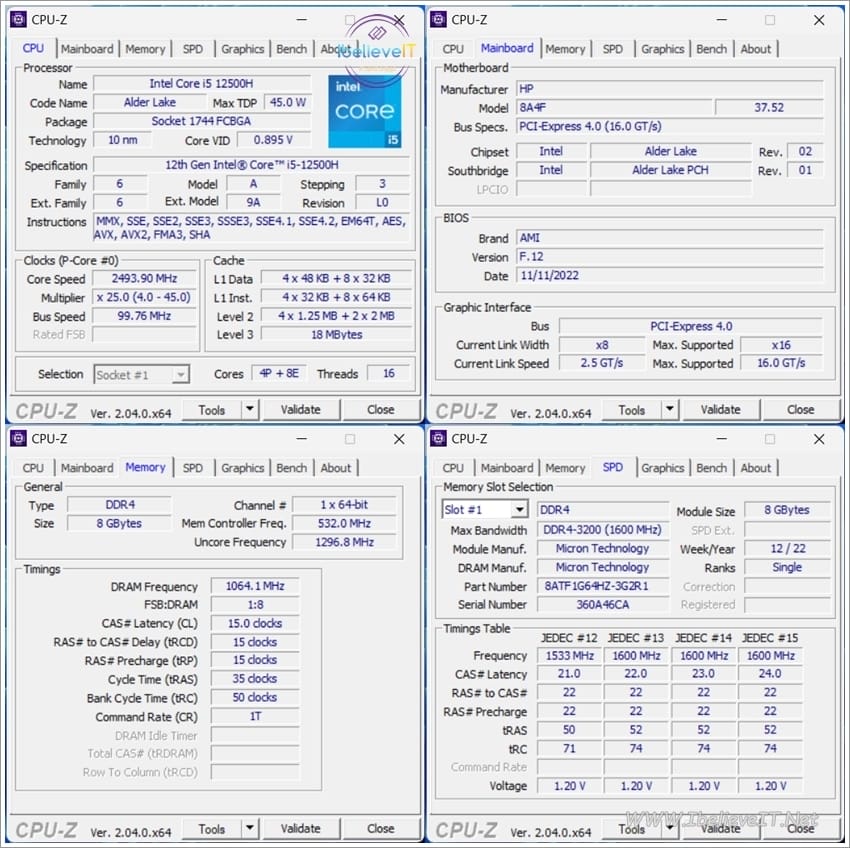Switch to Memory tab in the CPU window
The image size is (850, 848).
pos(145,49)
